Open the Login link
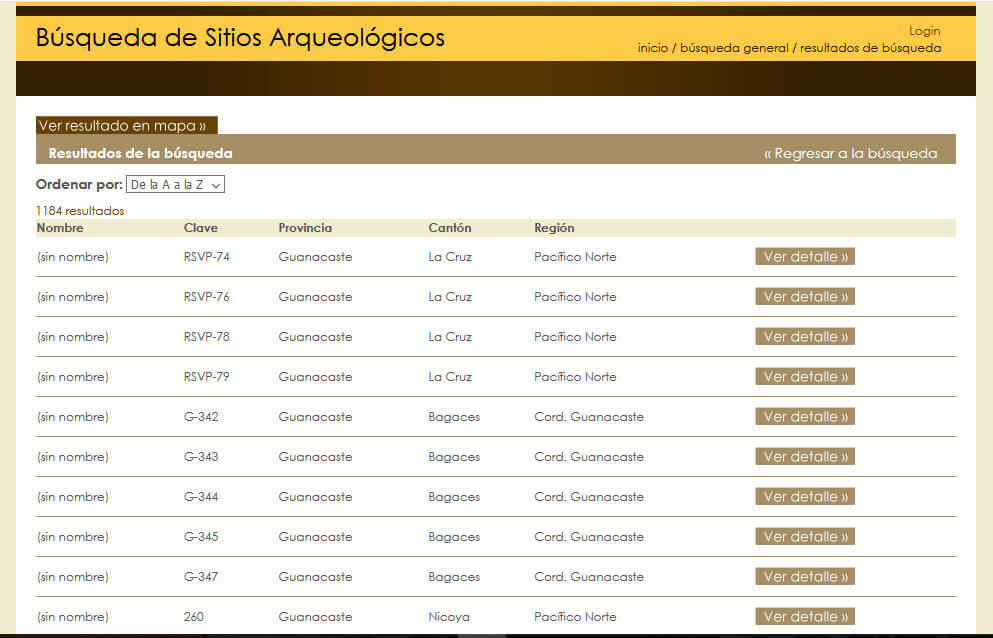The height and width of the screenshot is (638, 993). click(924, 31)
